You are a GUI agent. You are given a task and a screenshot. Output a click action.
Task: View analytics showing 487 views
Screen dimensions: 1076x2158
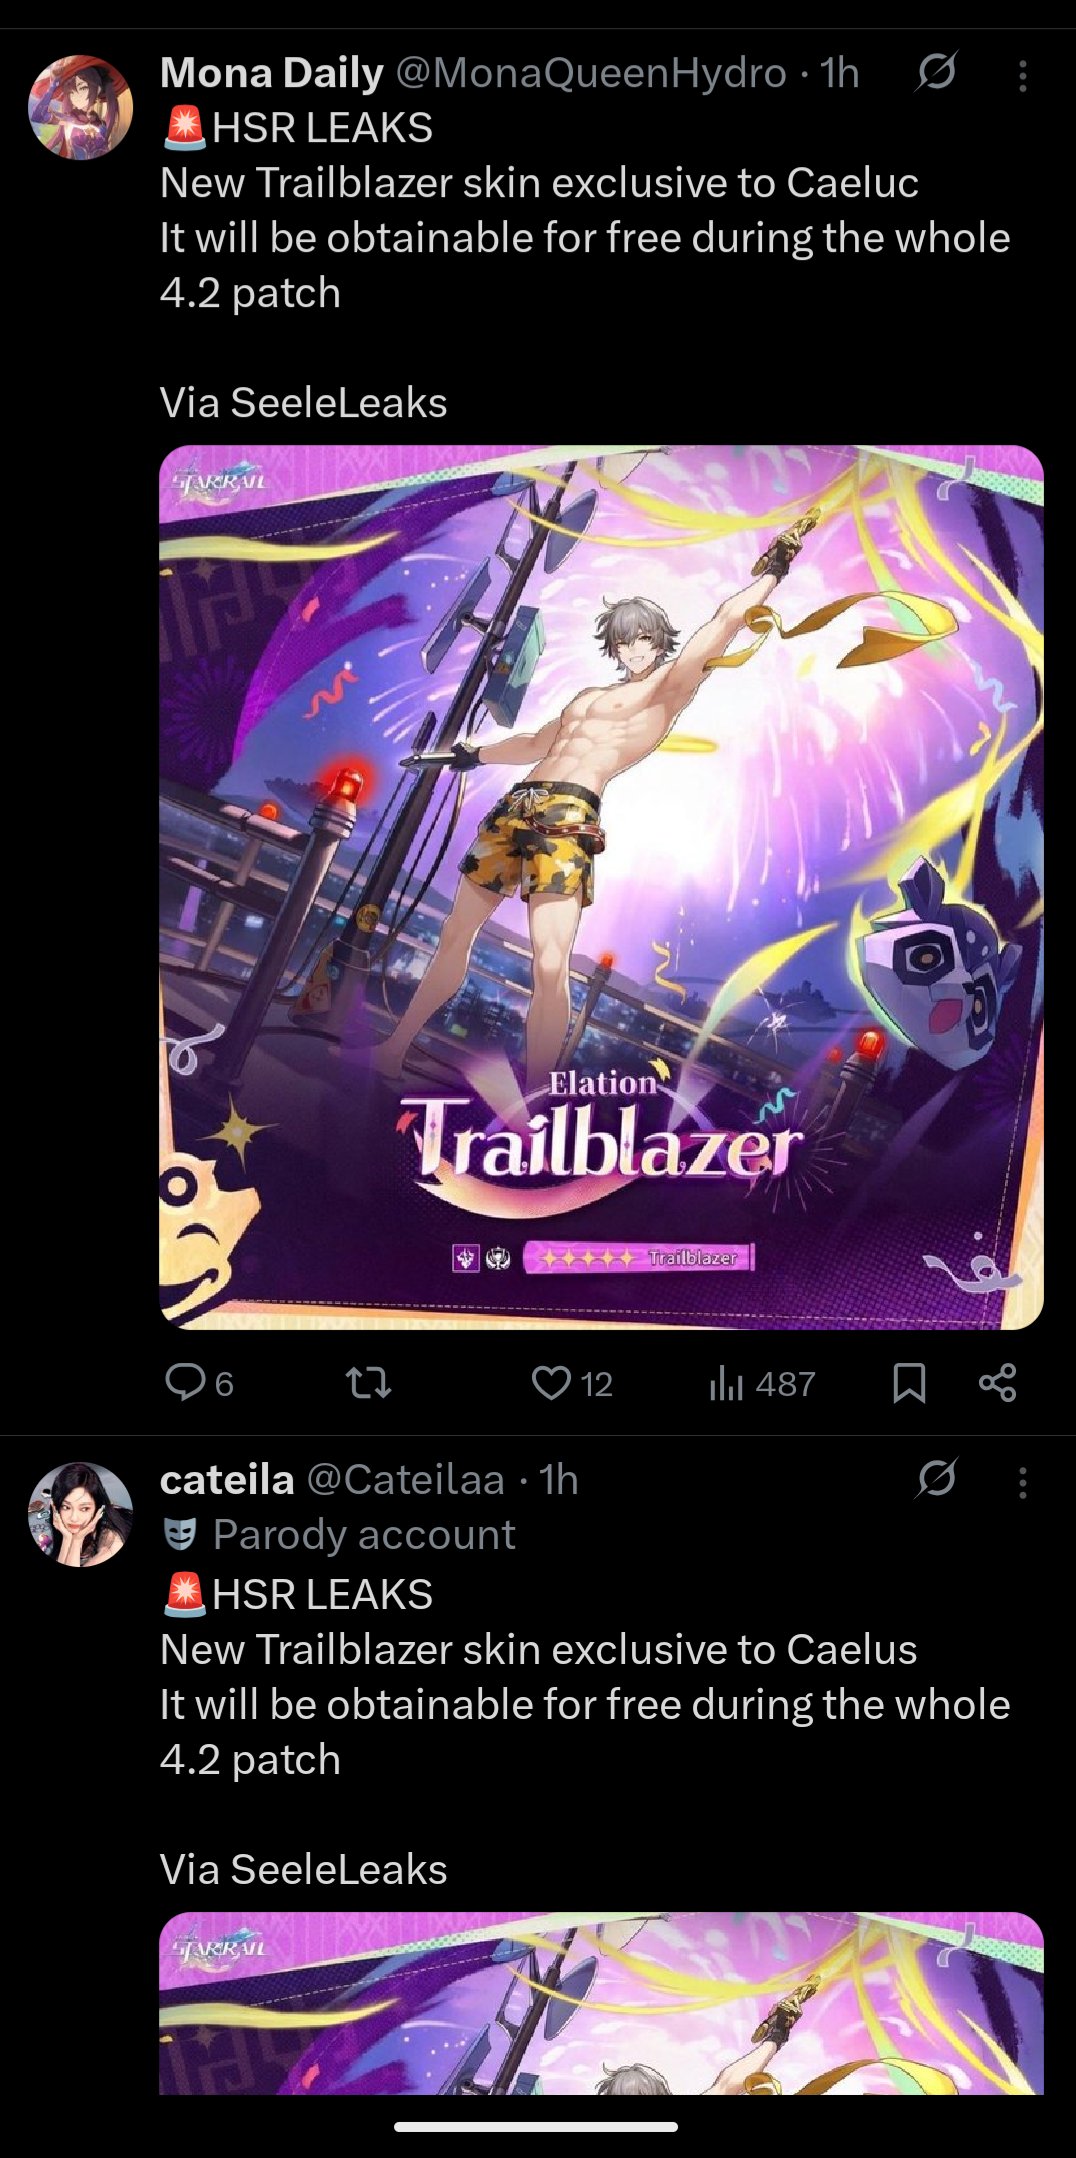coord(762,1384)
